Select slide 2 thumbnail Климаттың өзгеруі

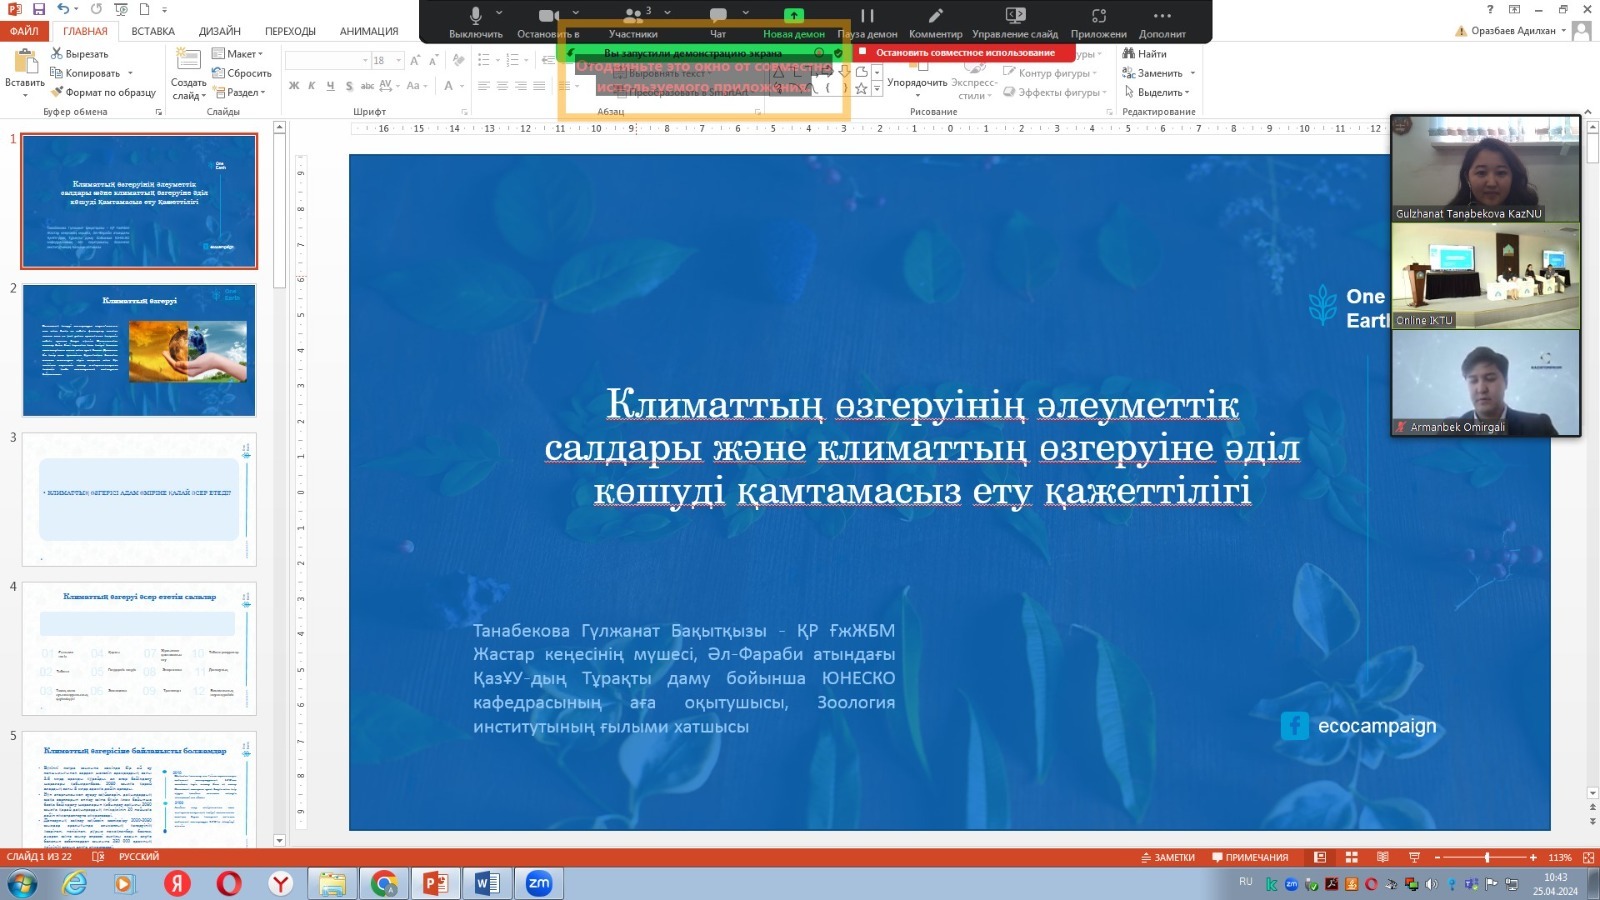click(139, 350)
